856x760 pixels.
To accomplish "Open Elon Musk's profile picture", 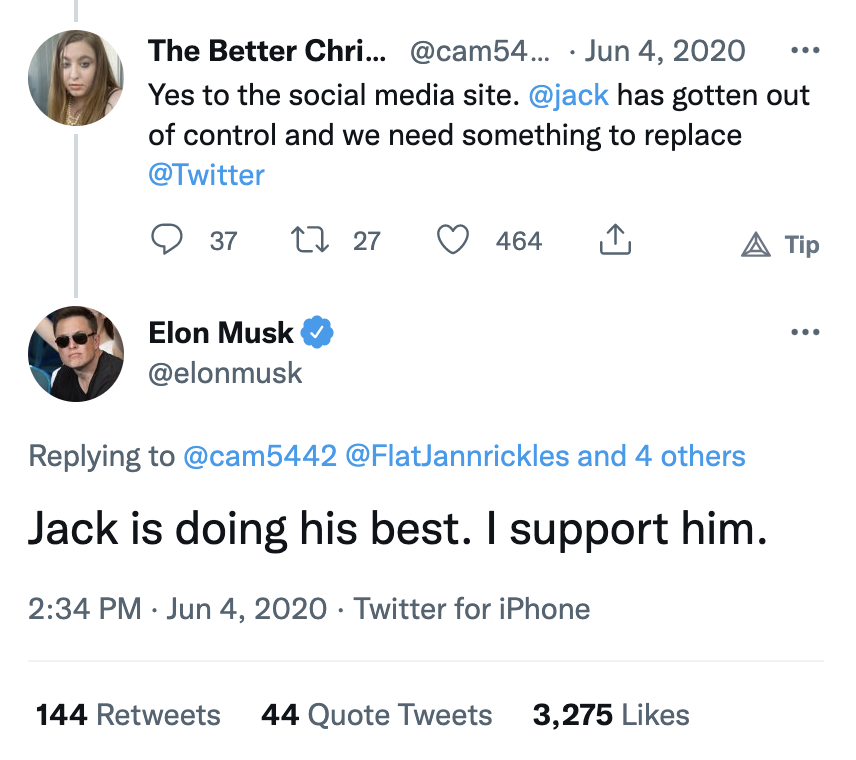I will 75,354.
